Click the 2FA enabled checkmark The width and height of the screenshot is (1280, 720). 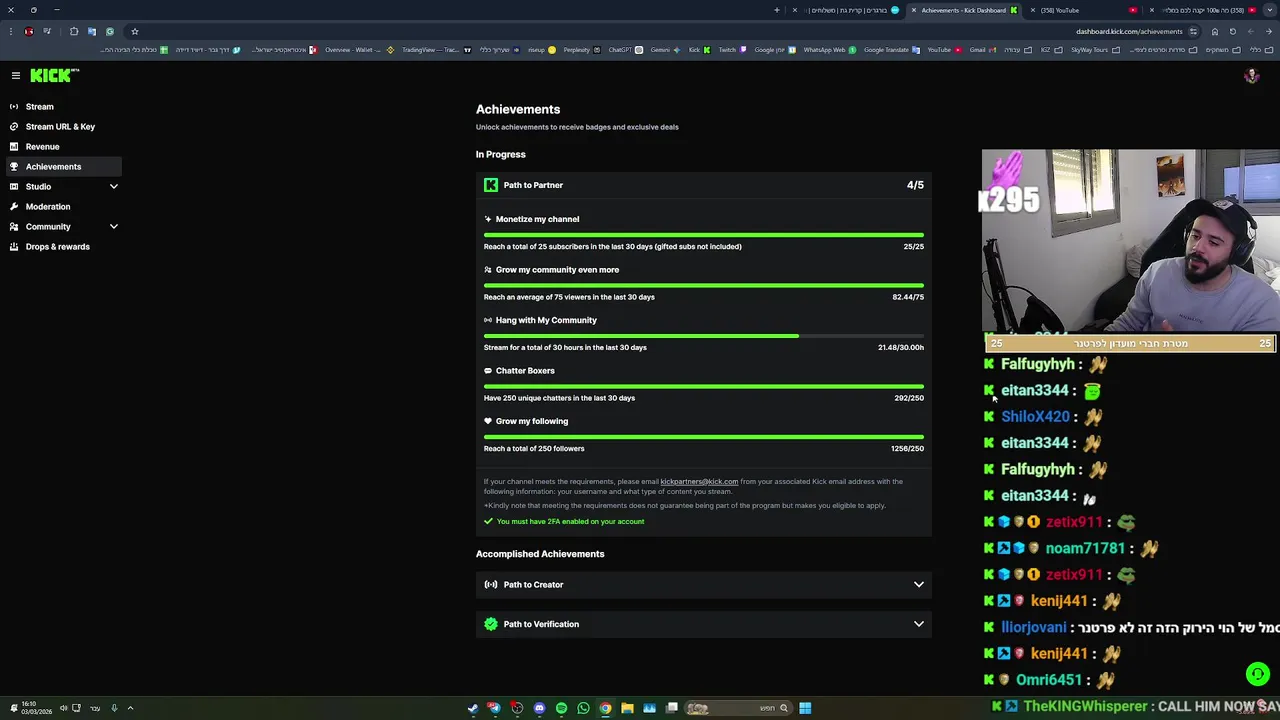[488, 521]
